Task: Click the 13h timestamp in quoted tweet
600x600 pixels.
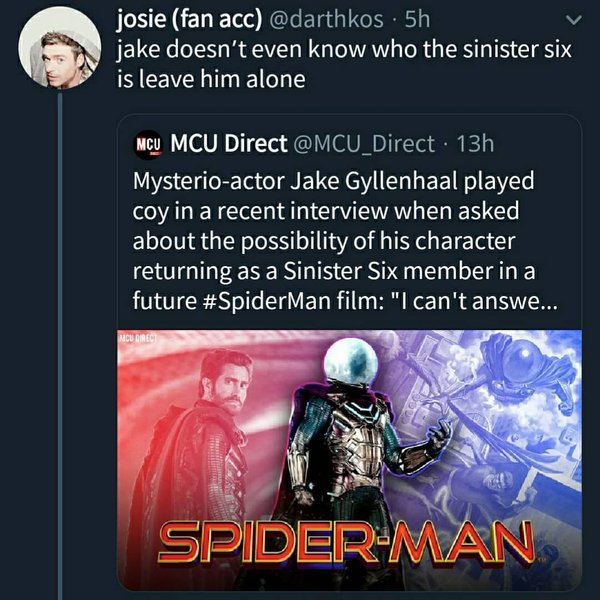Action: pyautogui.click(x=475, y=143)
